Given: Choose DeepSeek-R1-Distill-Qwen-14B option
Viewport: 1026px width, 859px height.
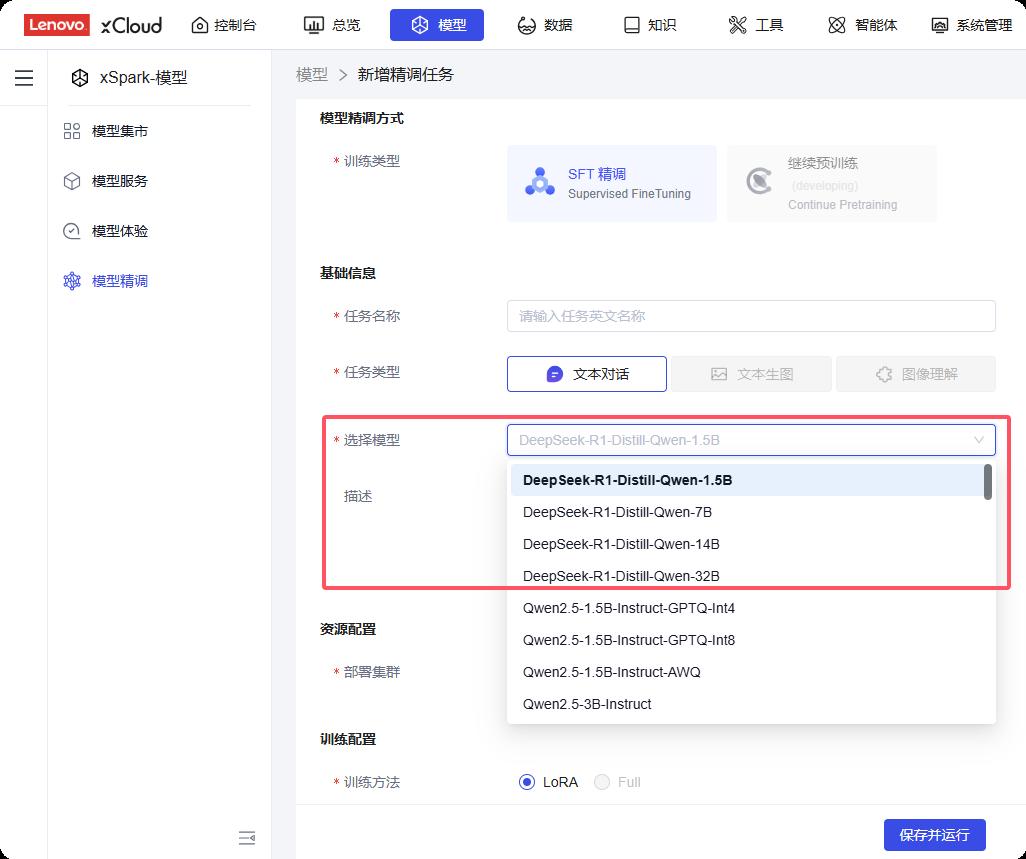Looking at the screenshot, I should (x=747, y=544).
